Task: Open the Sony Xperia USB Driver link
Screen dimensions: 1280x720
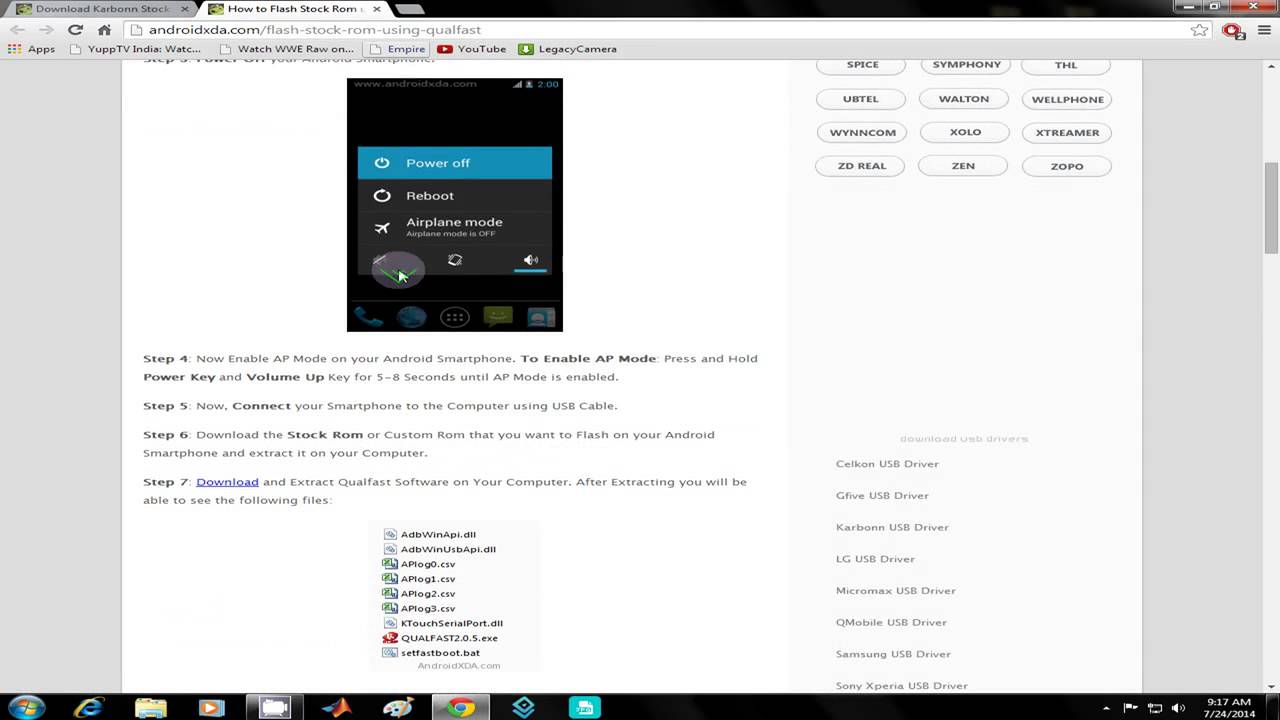Action: coord(901,686)
